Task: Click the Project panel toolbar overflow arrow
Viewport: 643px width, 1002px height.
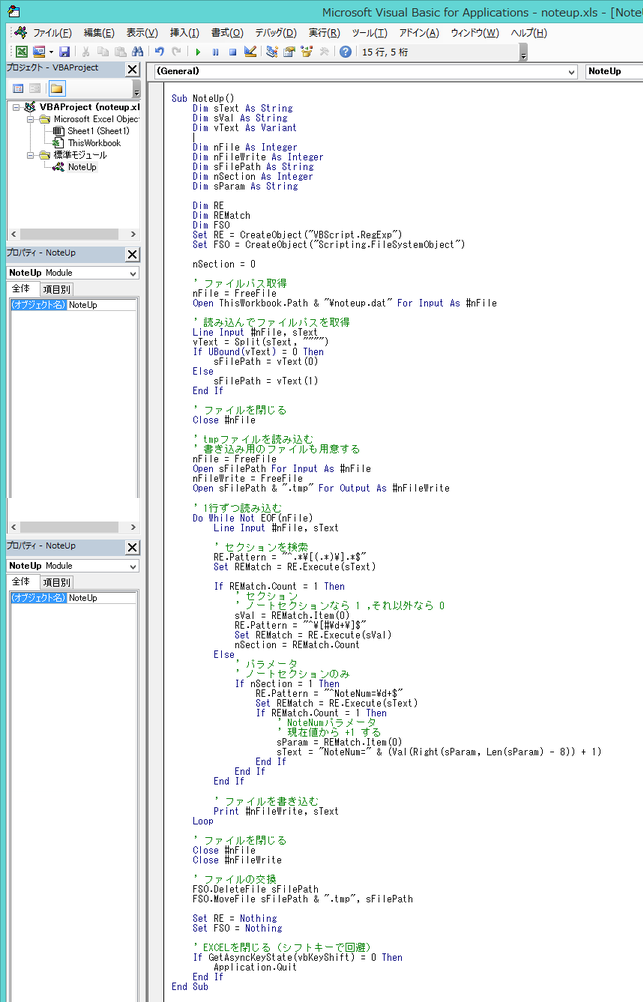Action: coord(136,89)
